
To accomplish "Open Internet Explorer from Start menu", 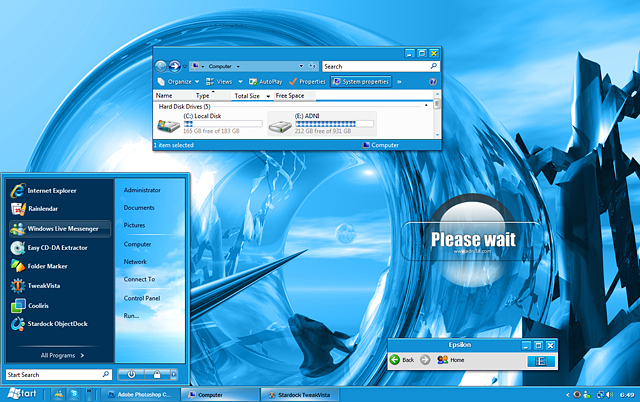I will point(52,189).
